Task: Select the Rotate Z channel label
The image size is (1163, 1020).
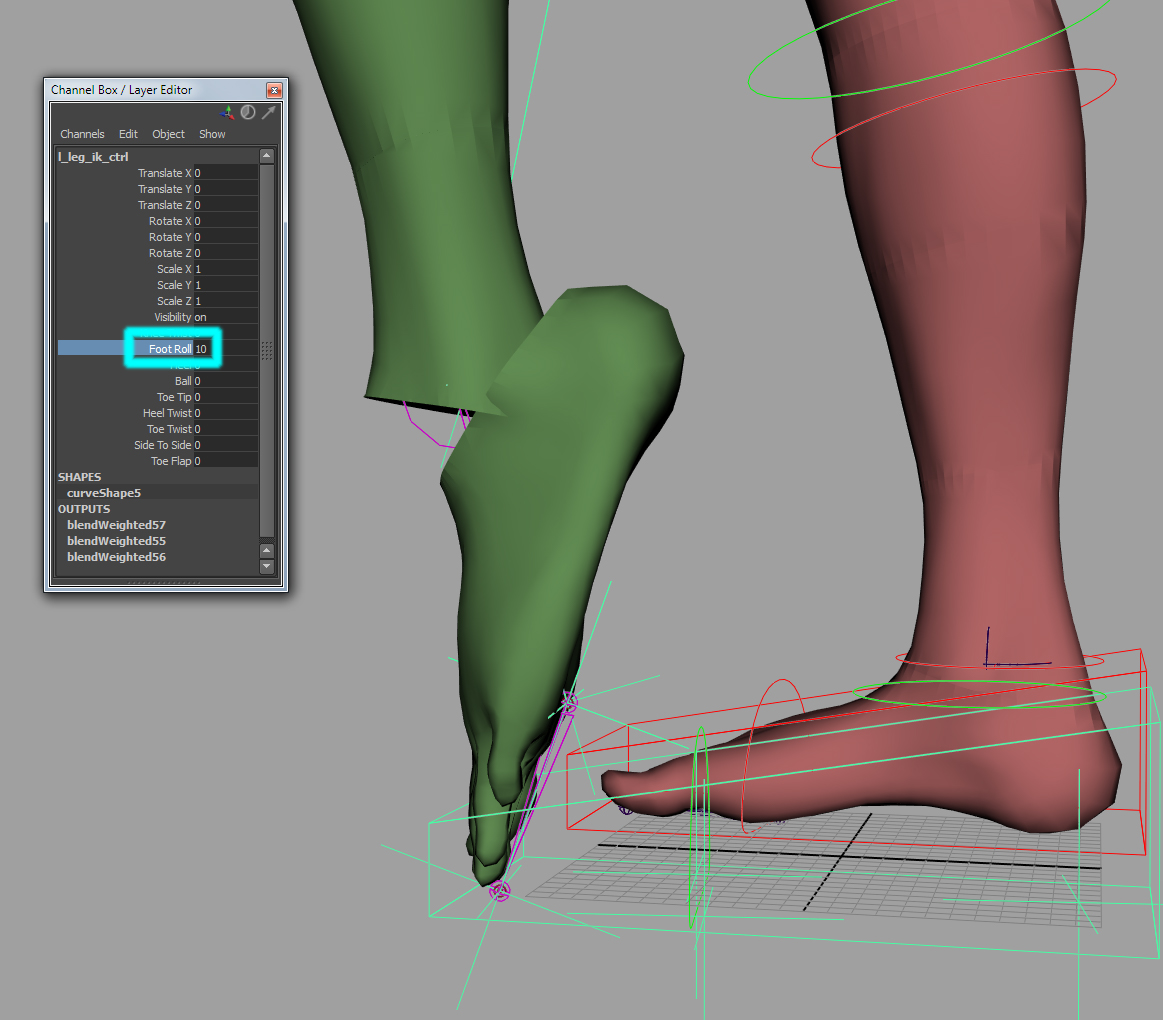Action: [x=170, y=253]
